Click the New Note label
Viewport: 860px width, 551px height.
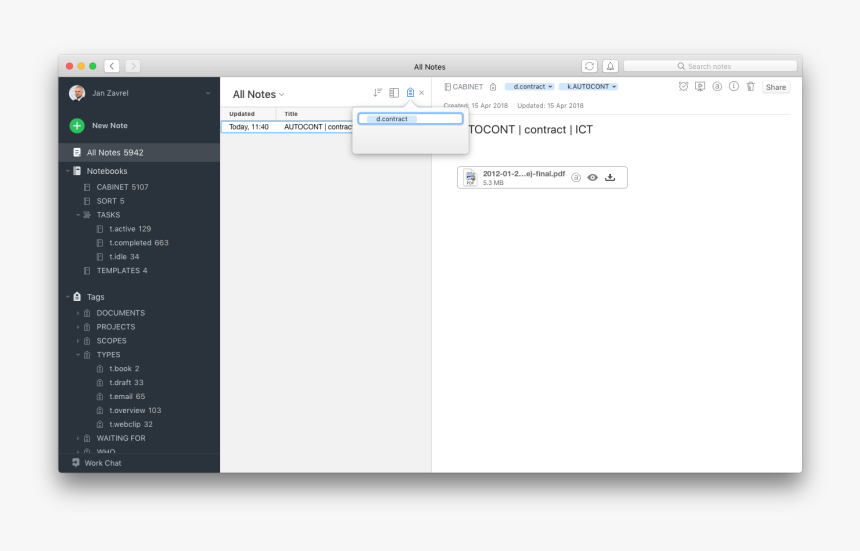click(110, 126)
